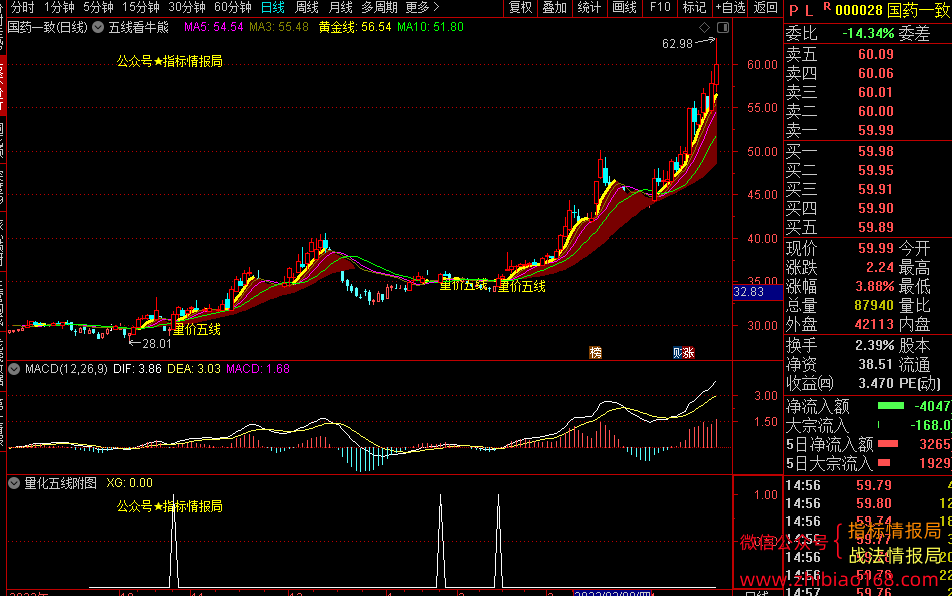Open the 统计 statistics button
The width and height of the screenshot is (952, 596).
point(589,8)
